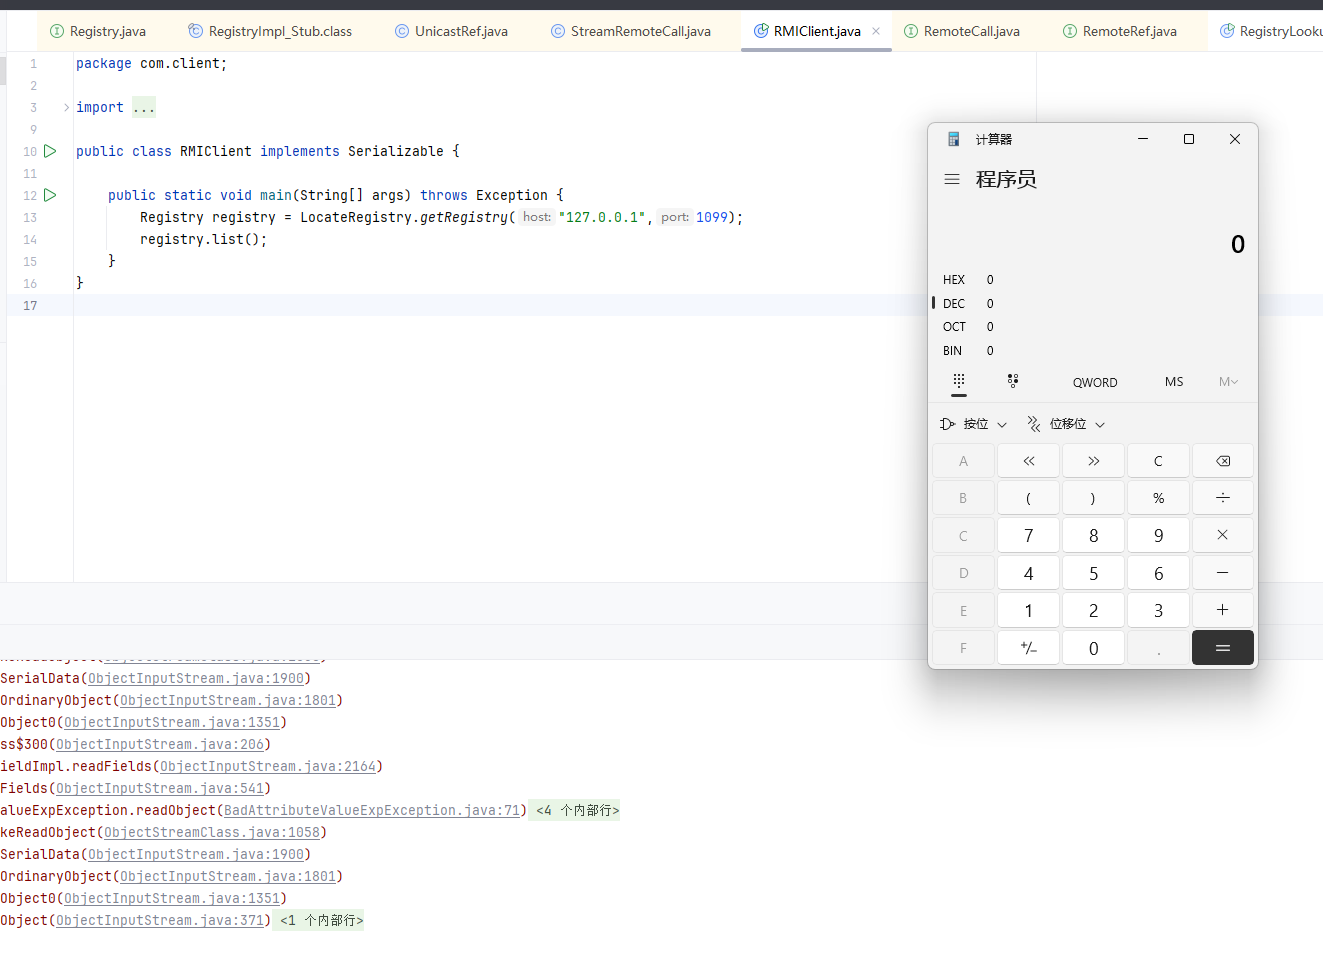Screen dimensions: 1323x976
Task: Click the equals key in calculator
Action: [1222, 648]
